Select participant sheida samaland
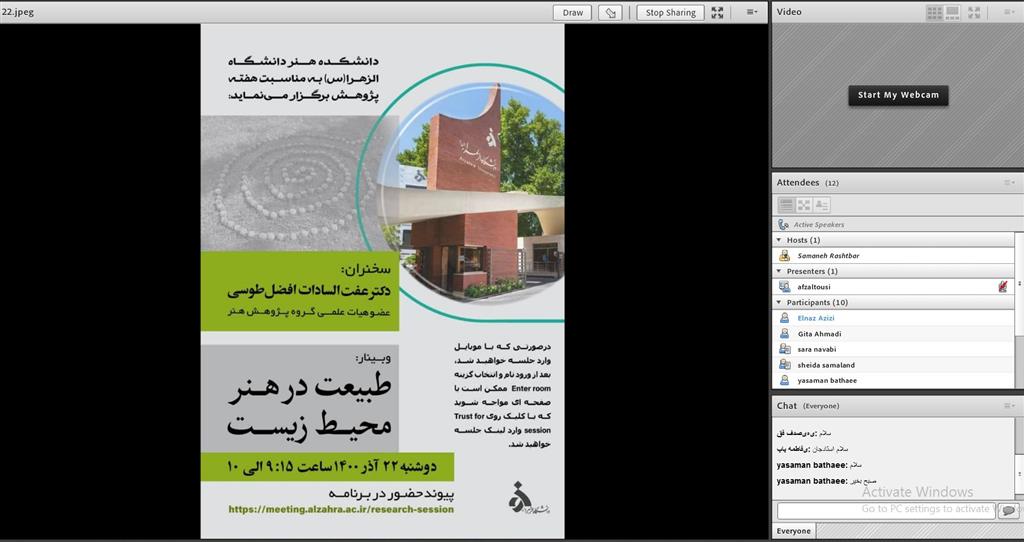Viewport: 1024px width, 542px height. [893, 365]
